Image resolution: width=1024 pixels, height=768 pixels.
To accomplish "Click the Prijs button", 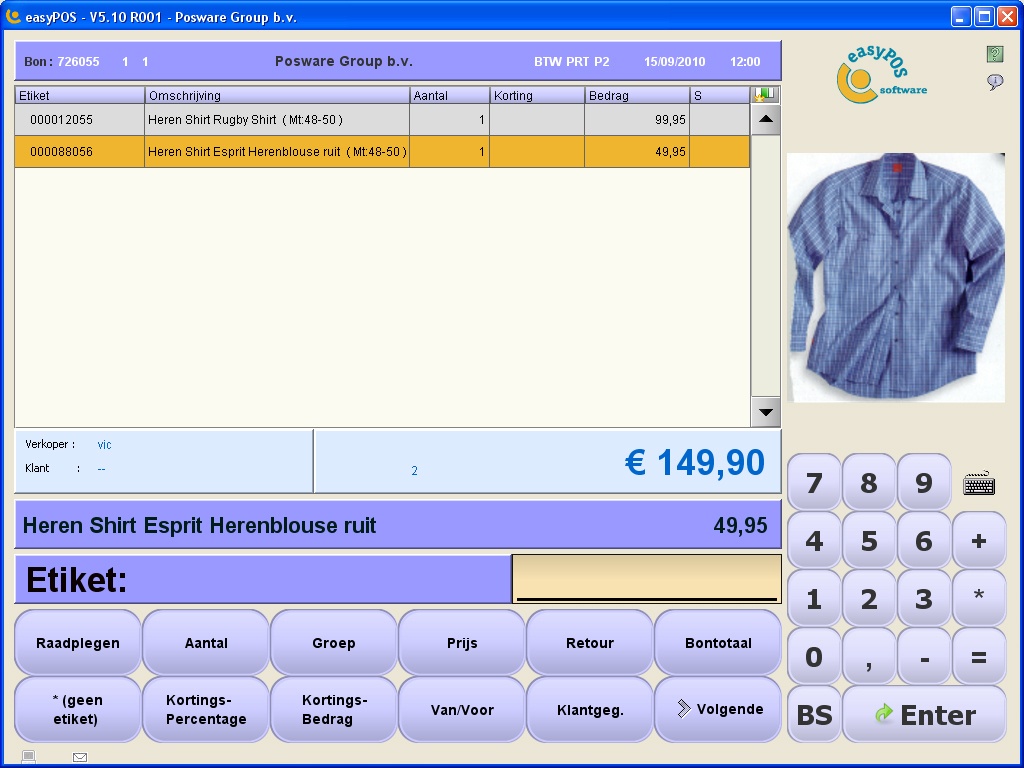I will 462,643.
